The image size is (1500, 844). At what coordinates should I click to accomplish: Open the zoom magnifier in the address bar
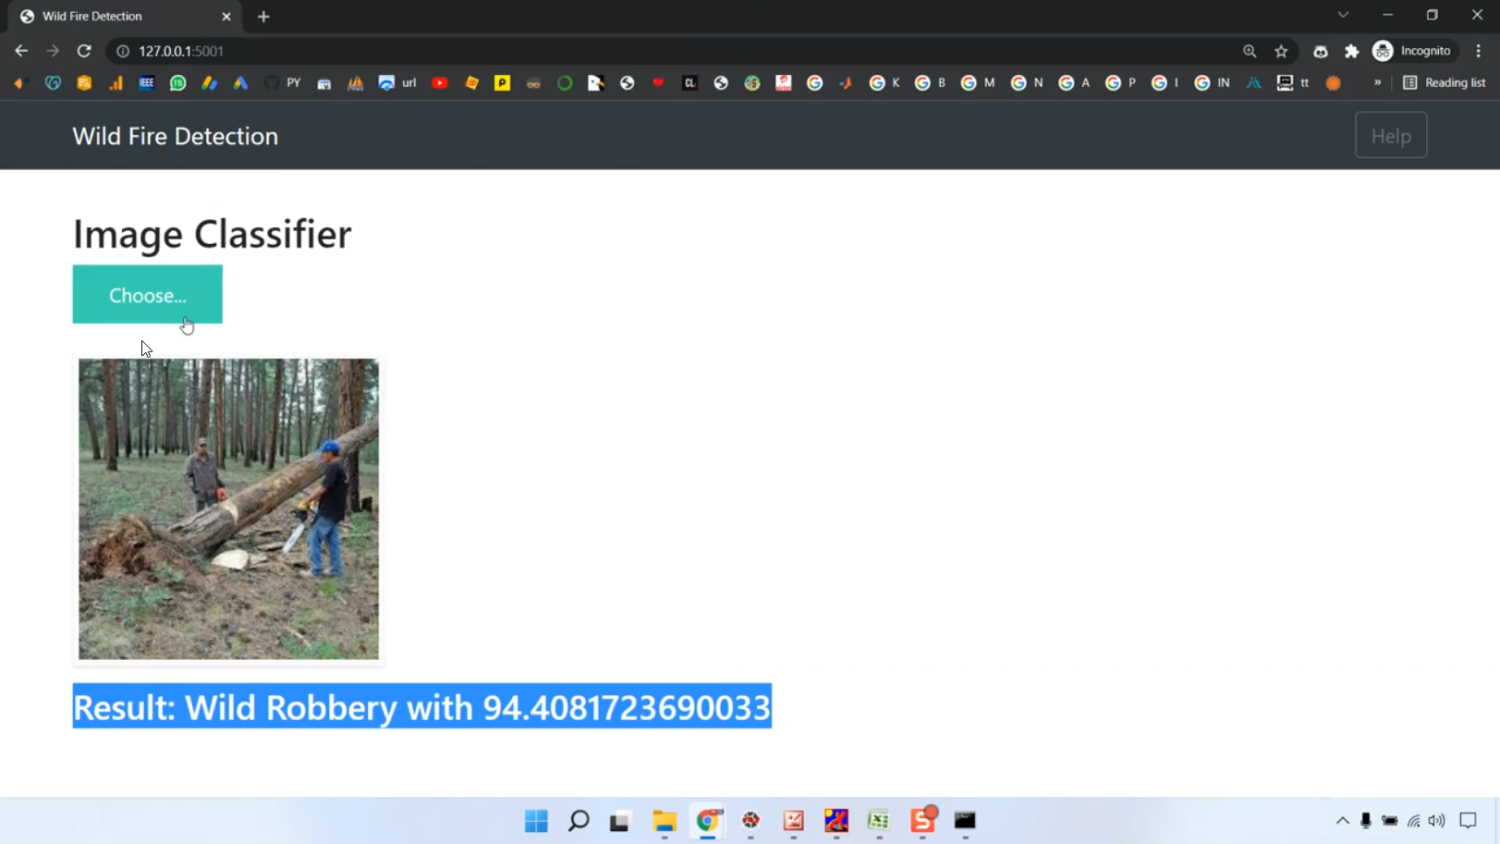[1249, 51]
